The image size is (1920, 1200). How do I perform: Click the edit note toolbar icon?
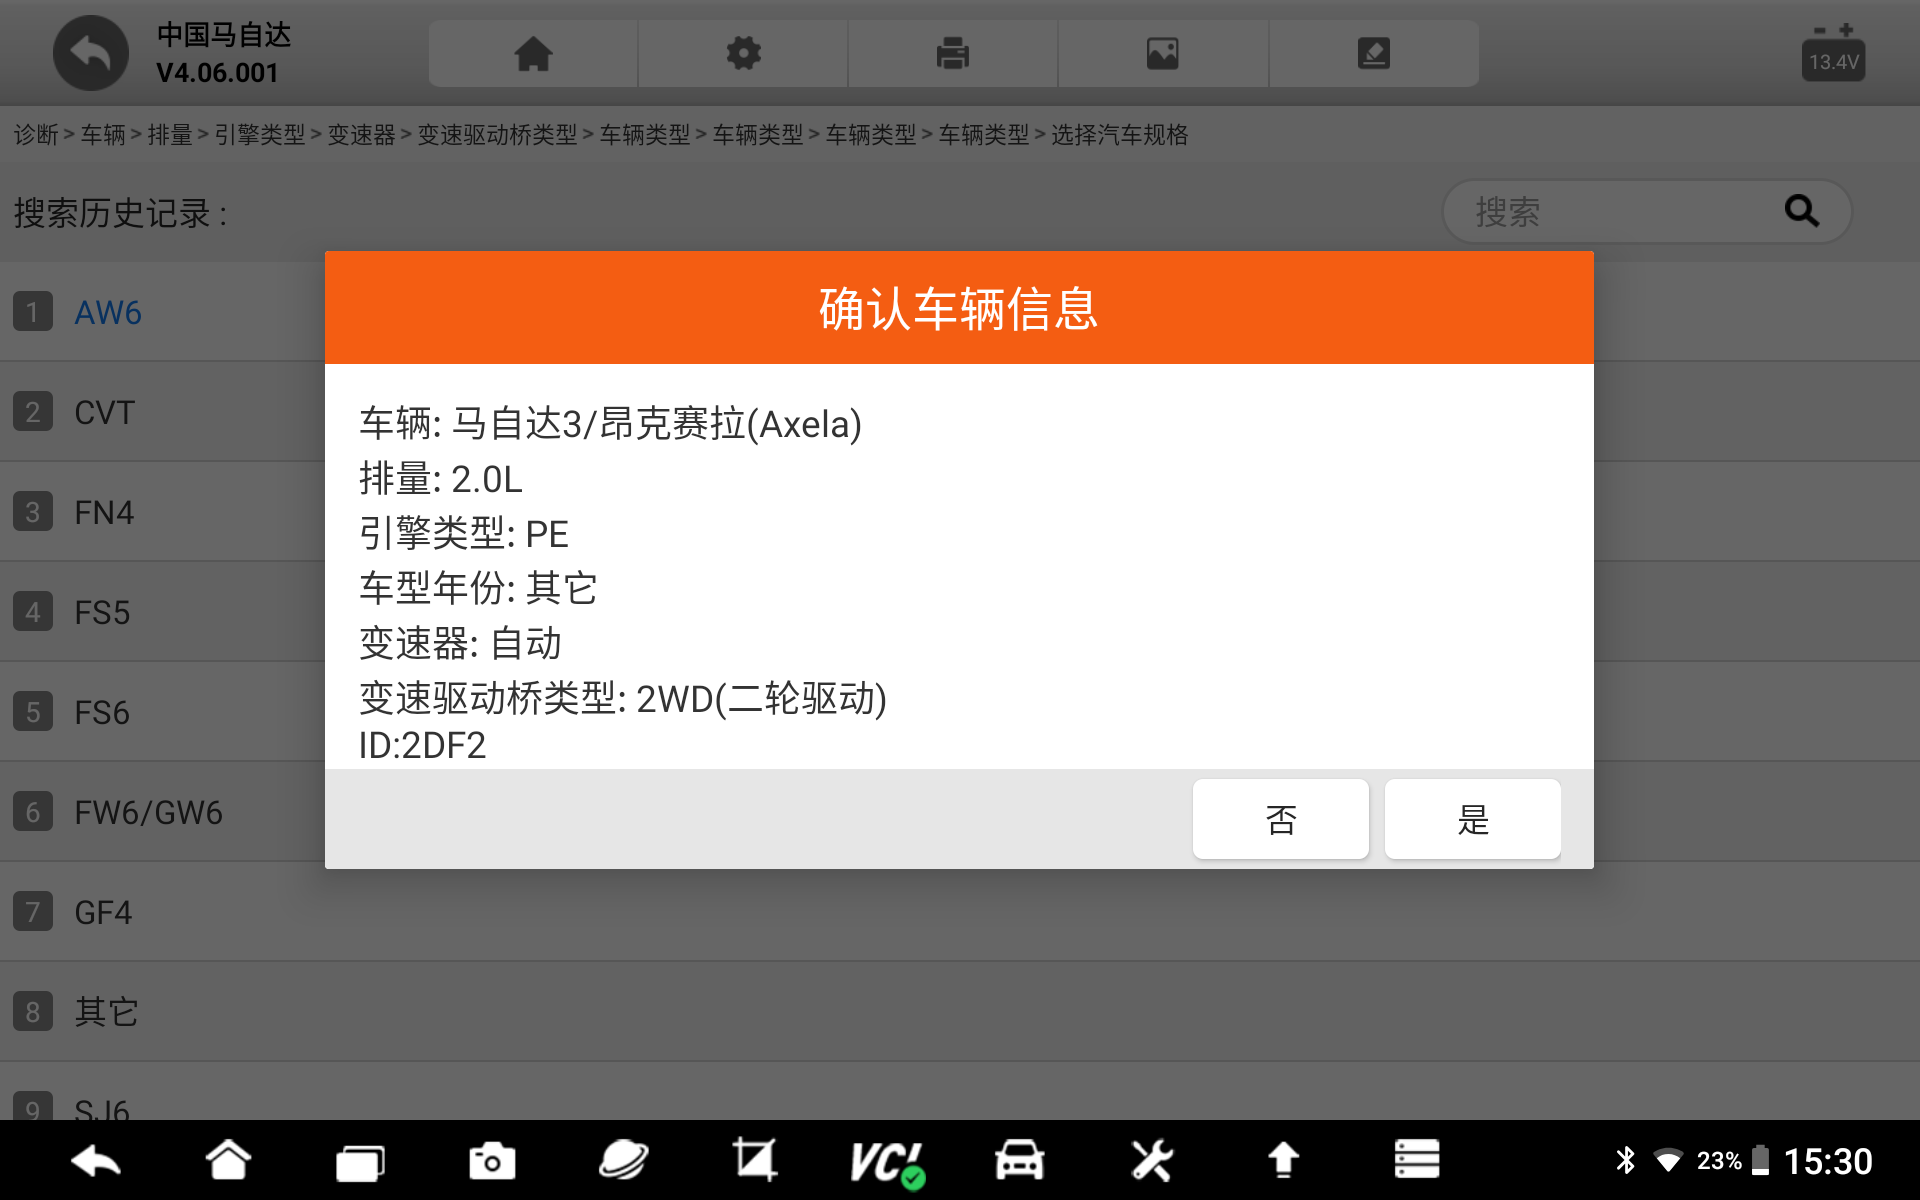click(x=1373, y=54)
